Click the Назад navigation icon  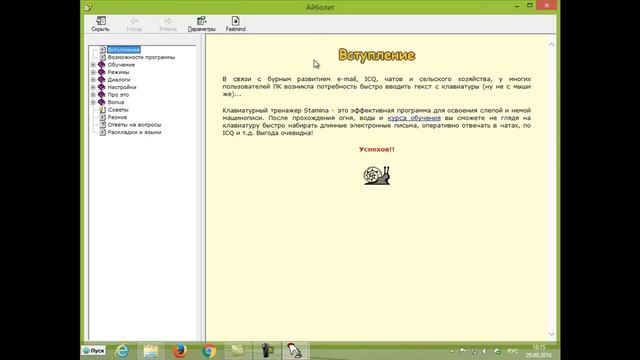click(134, 24)
